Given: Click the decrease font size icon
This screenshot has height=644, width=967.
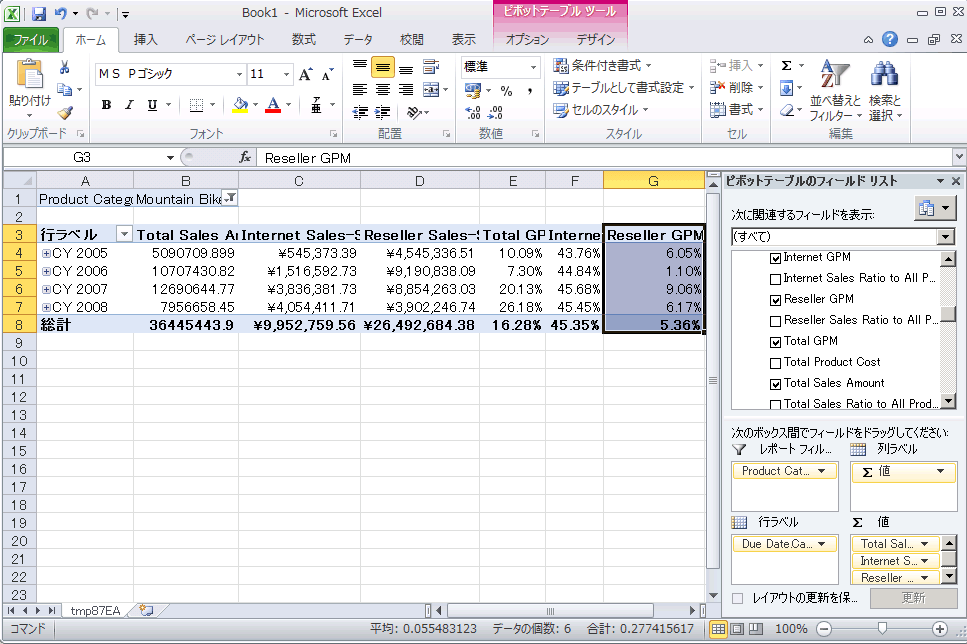Looking at the screenshot, I should coord(327,74).
